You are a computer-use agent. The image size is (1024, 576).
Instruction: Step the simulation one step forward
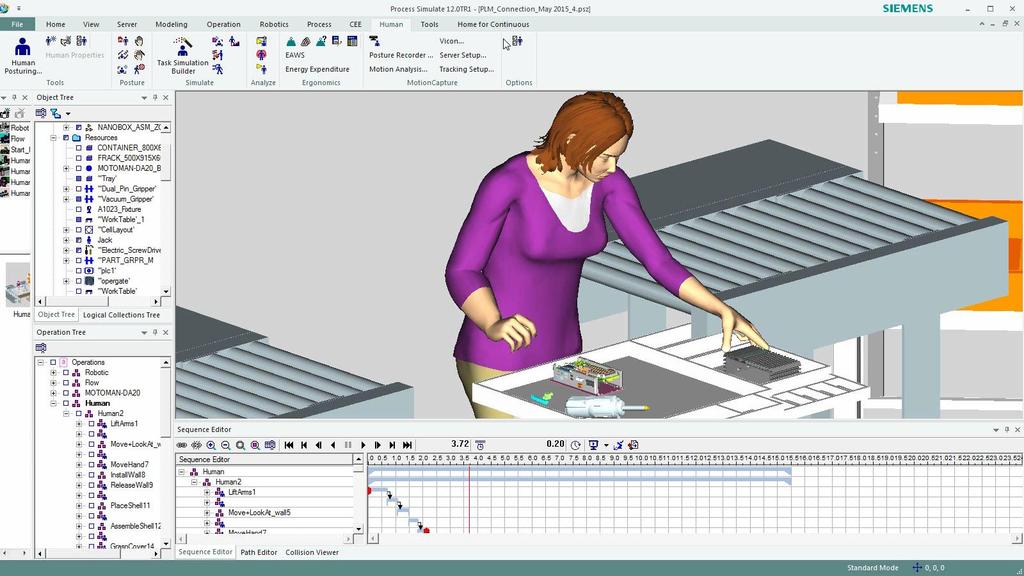pyautogui.click(x=377, y=445)
